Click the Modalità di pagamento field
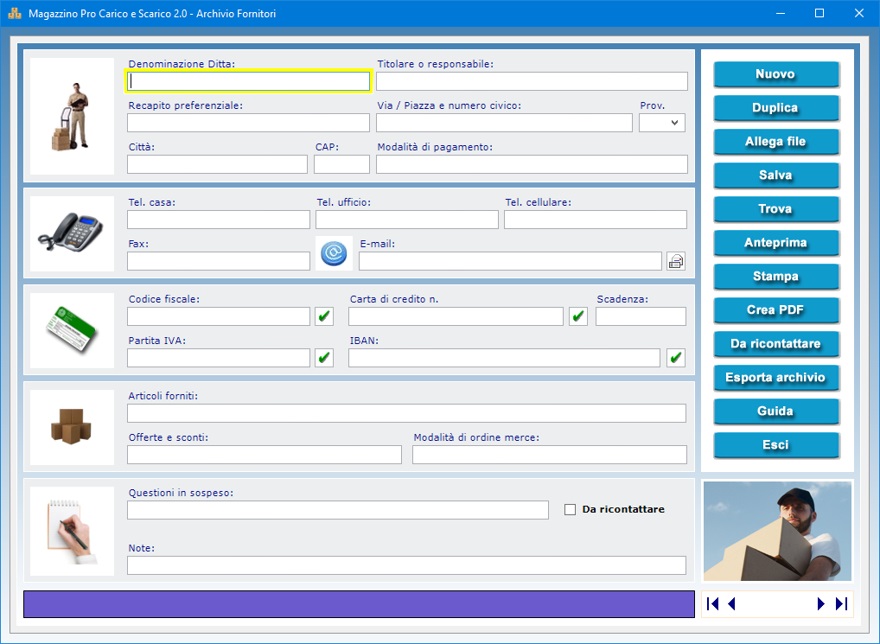The width and height of the screenshot is (880, 644). point(531,164)
